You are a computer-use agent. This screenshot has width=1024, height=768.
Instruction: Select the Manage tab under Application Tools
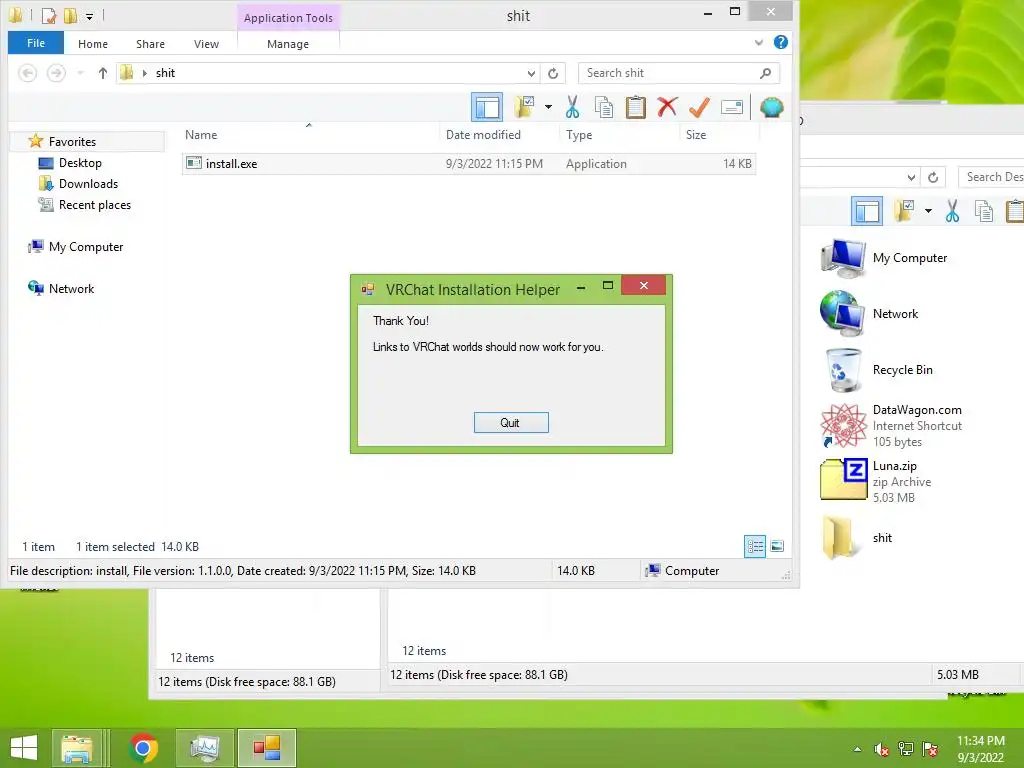(x=288, y=44)
